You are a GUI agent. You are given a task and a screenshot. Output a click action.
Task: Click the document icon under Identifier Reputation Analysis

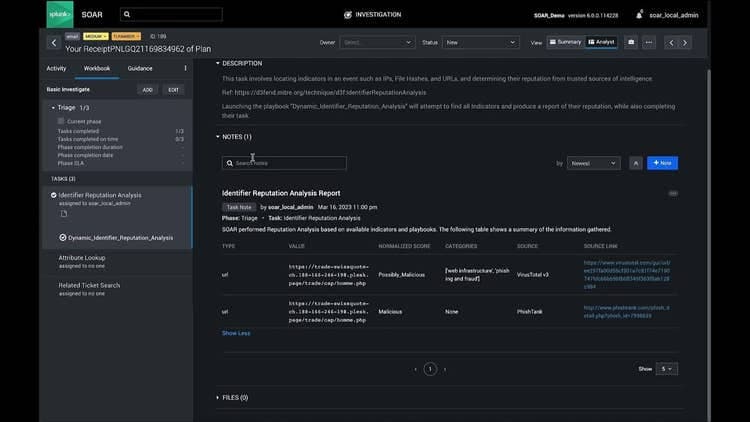coord(64,214)
